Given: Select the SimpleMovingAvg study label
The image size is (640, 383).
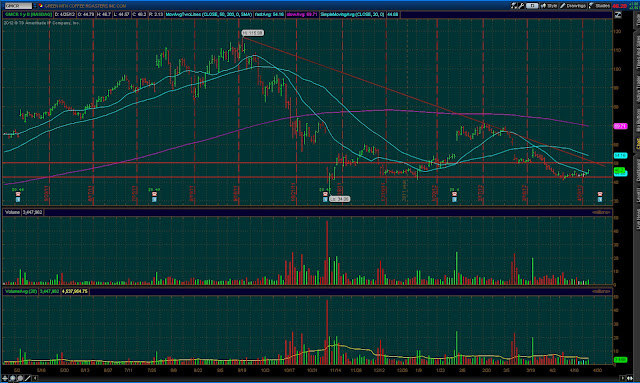Looking at the screenshot, I should pyautogui.click(x=352, y=14).
